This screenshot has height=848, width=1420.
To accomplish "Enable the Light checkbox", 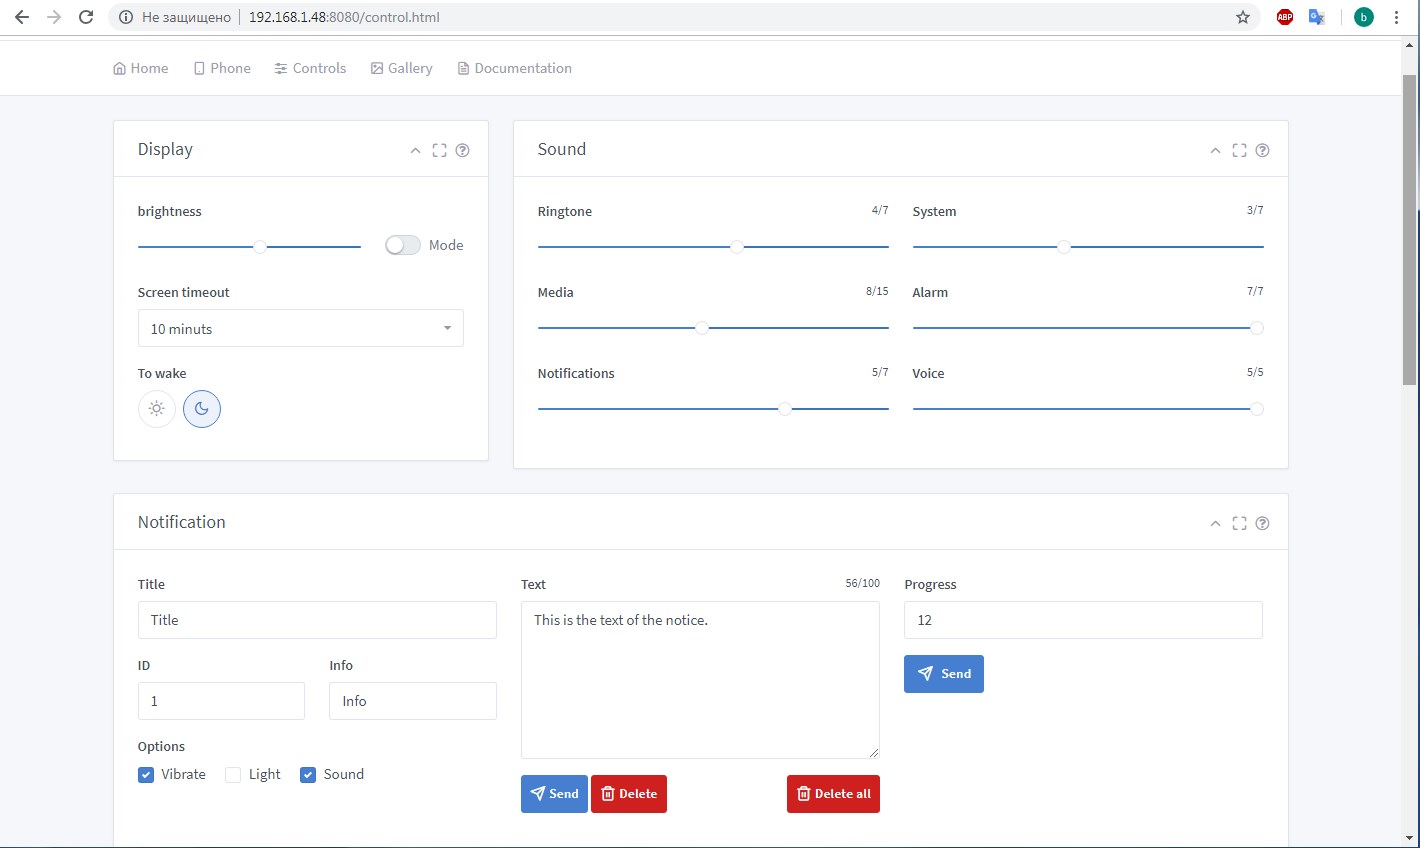I will [x=233, y=775].
